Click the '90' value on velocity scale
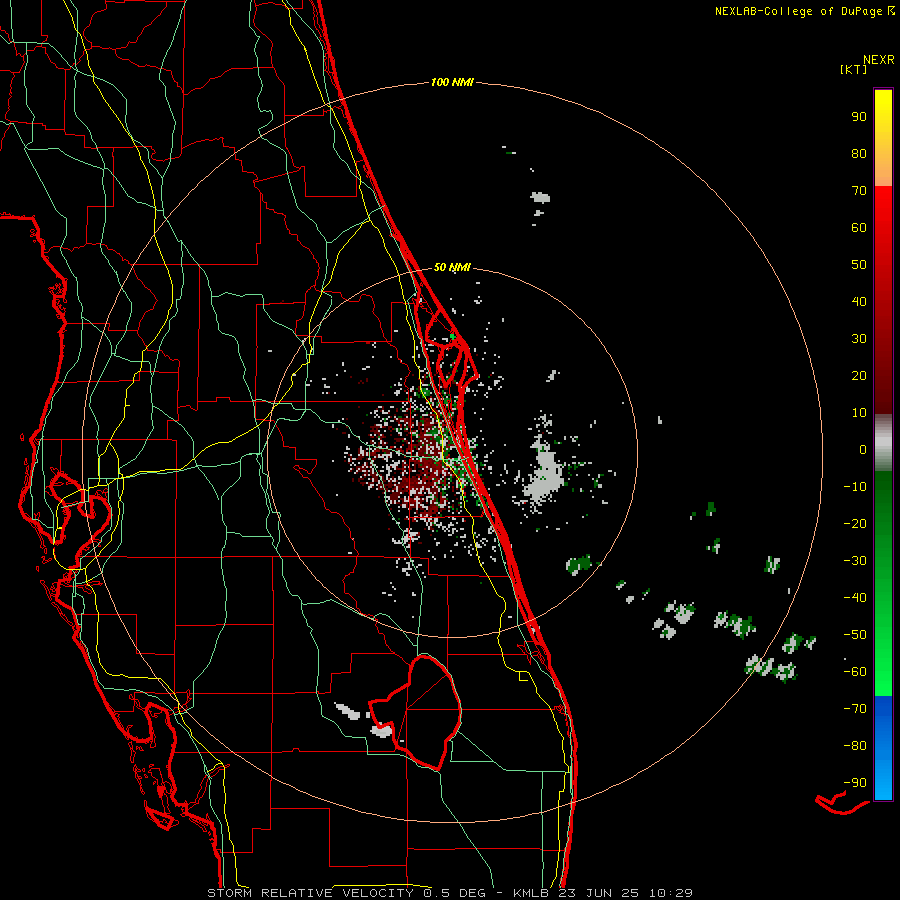Screen dimensions: 900x900 click(x=859, y=117)
